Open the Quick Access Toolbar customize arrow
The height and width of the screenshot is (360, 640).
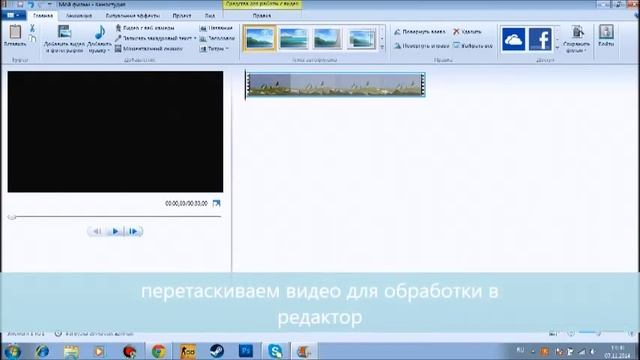[50, 4]
